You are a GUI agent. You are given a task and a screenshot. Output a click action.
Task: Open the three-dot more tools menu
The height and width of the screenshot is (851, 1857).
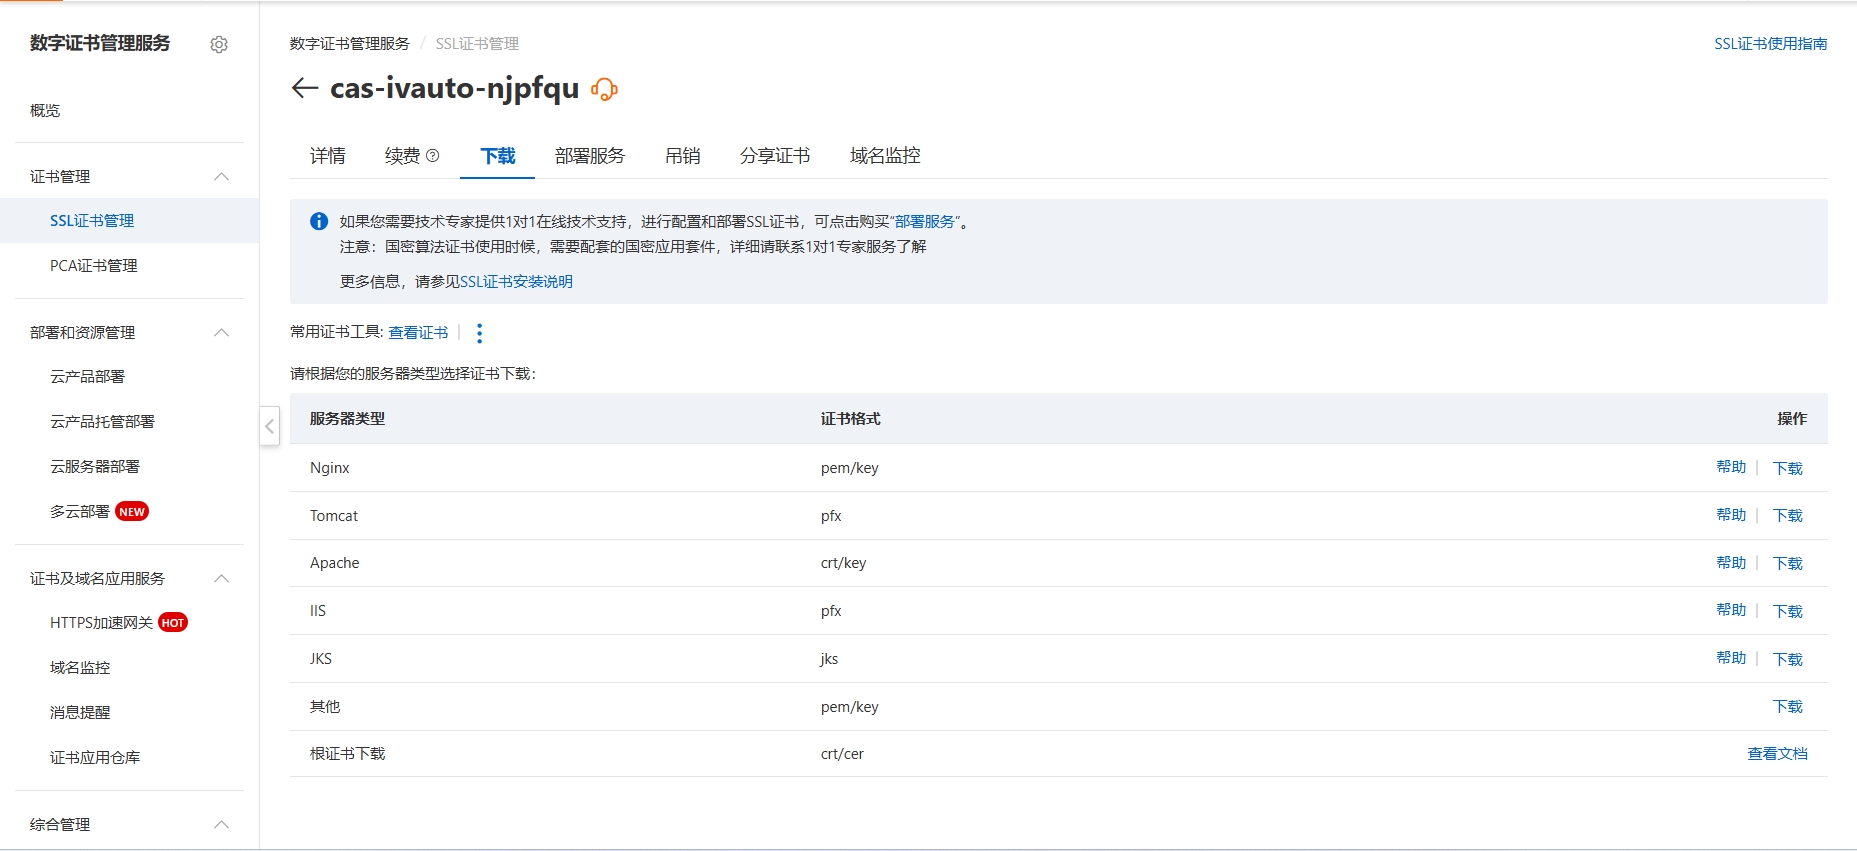[479, 333]
